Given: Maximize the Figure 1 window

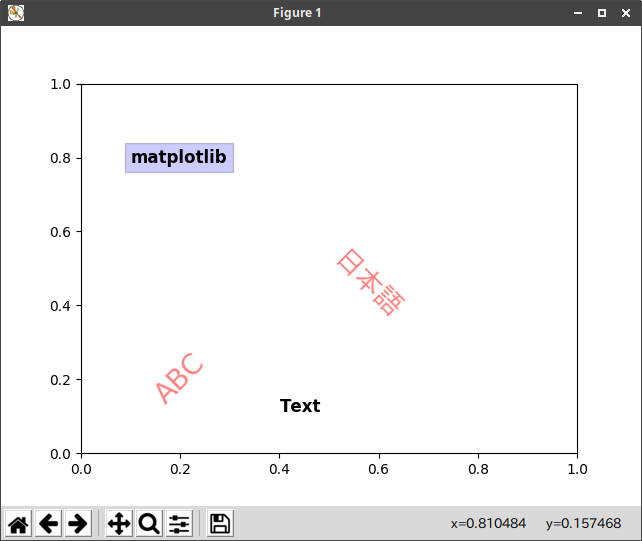Looking at the screenshot, I should coord(602,13).
